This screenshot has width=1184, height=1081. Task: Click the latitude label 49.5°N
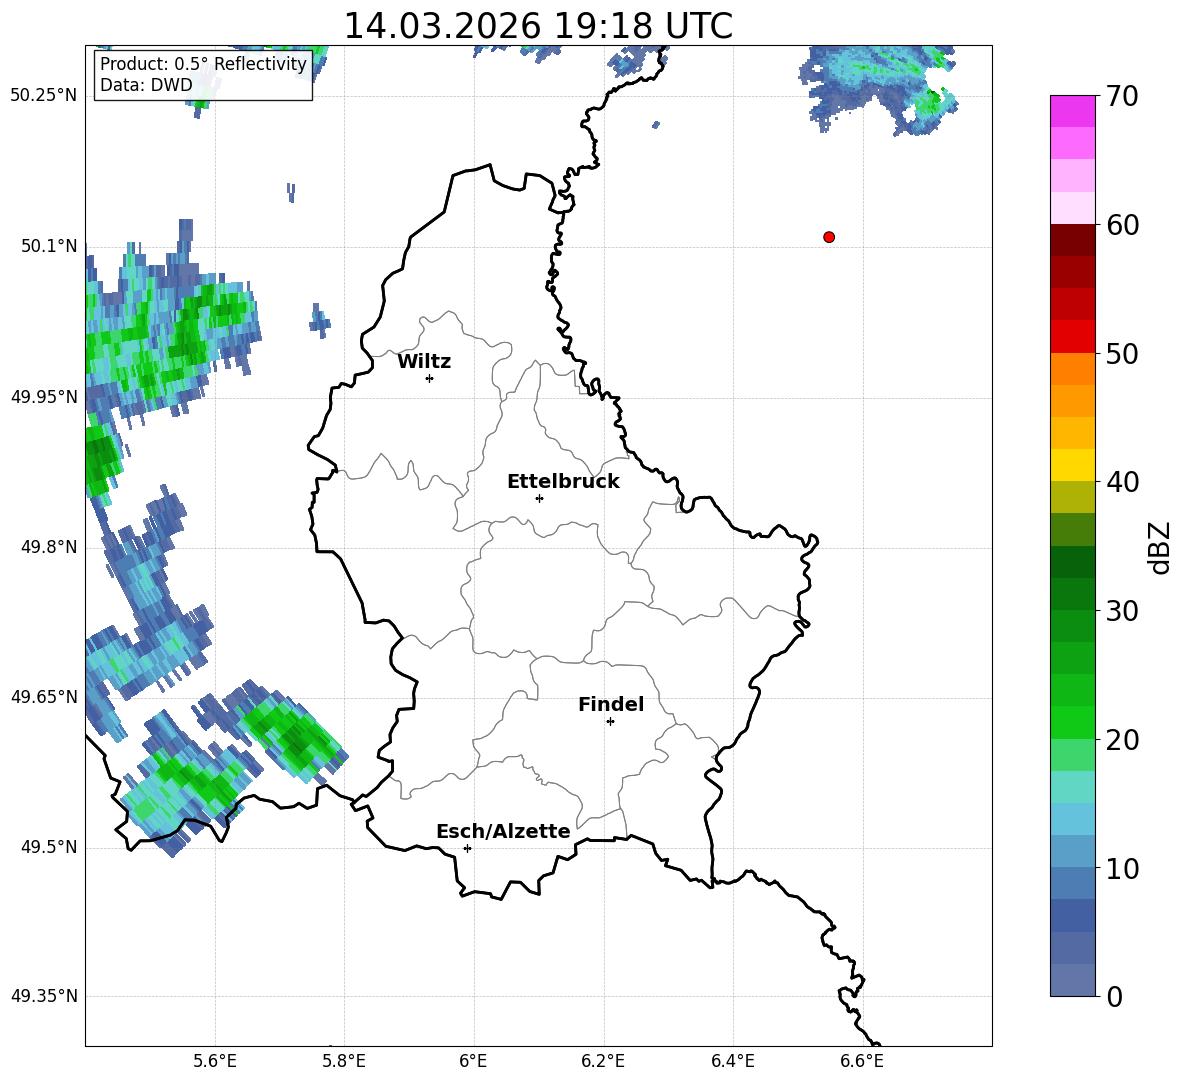[50, 847]
